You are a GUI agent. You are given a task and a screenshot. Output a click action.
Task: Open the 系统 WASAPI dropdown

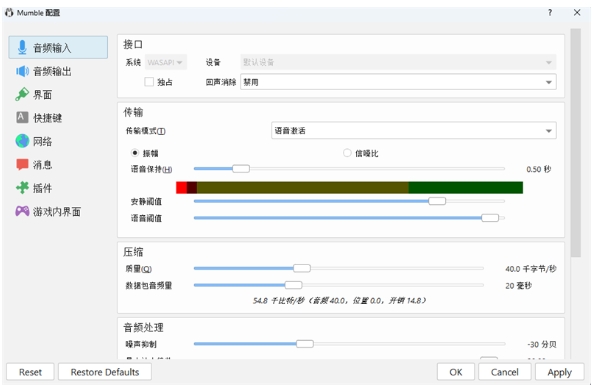(x=166, y=62)
